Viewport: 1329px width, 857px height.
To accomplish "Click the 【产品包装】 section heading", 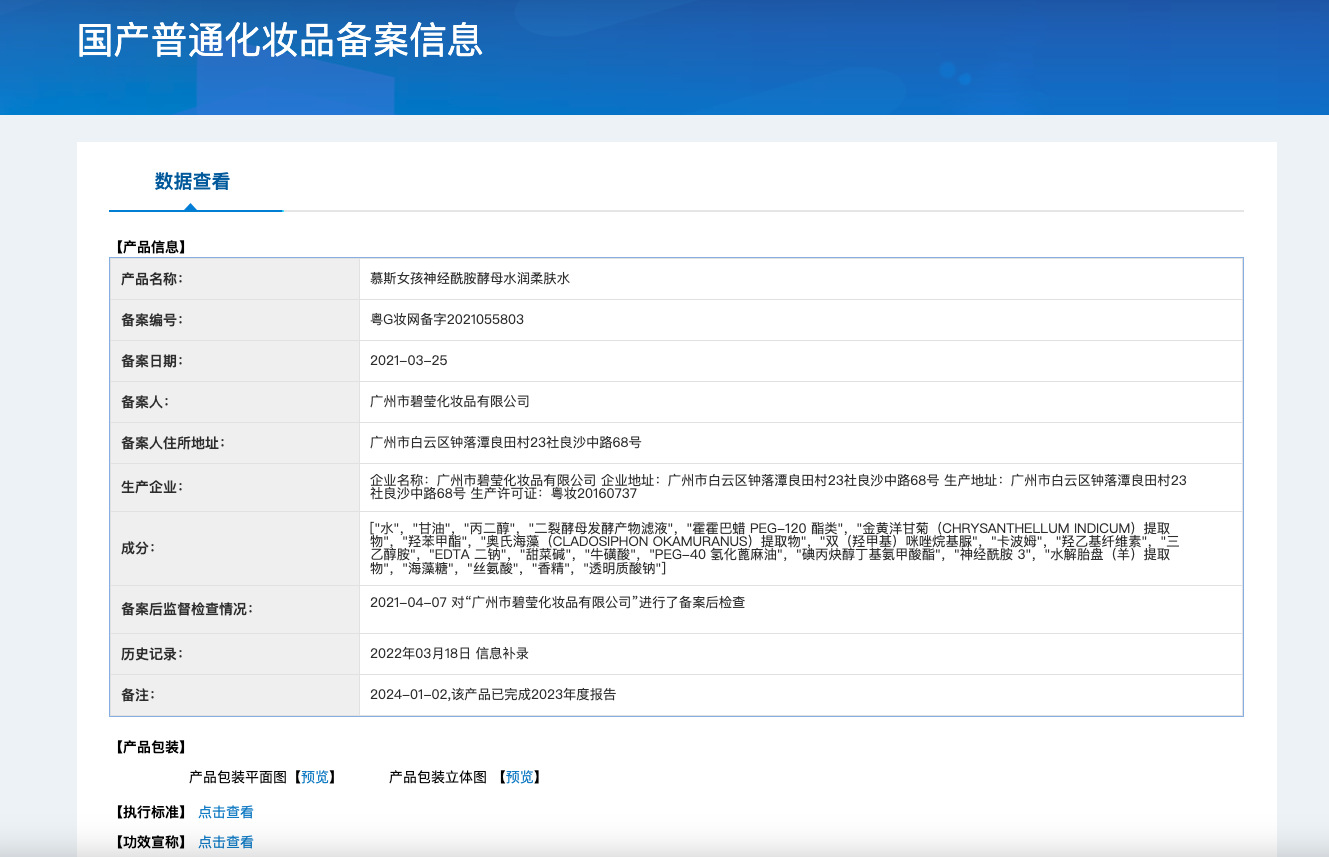I will [150, 747].
